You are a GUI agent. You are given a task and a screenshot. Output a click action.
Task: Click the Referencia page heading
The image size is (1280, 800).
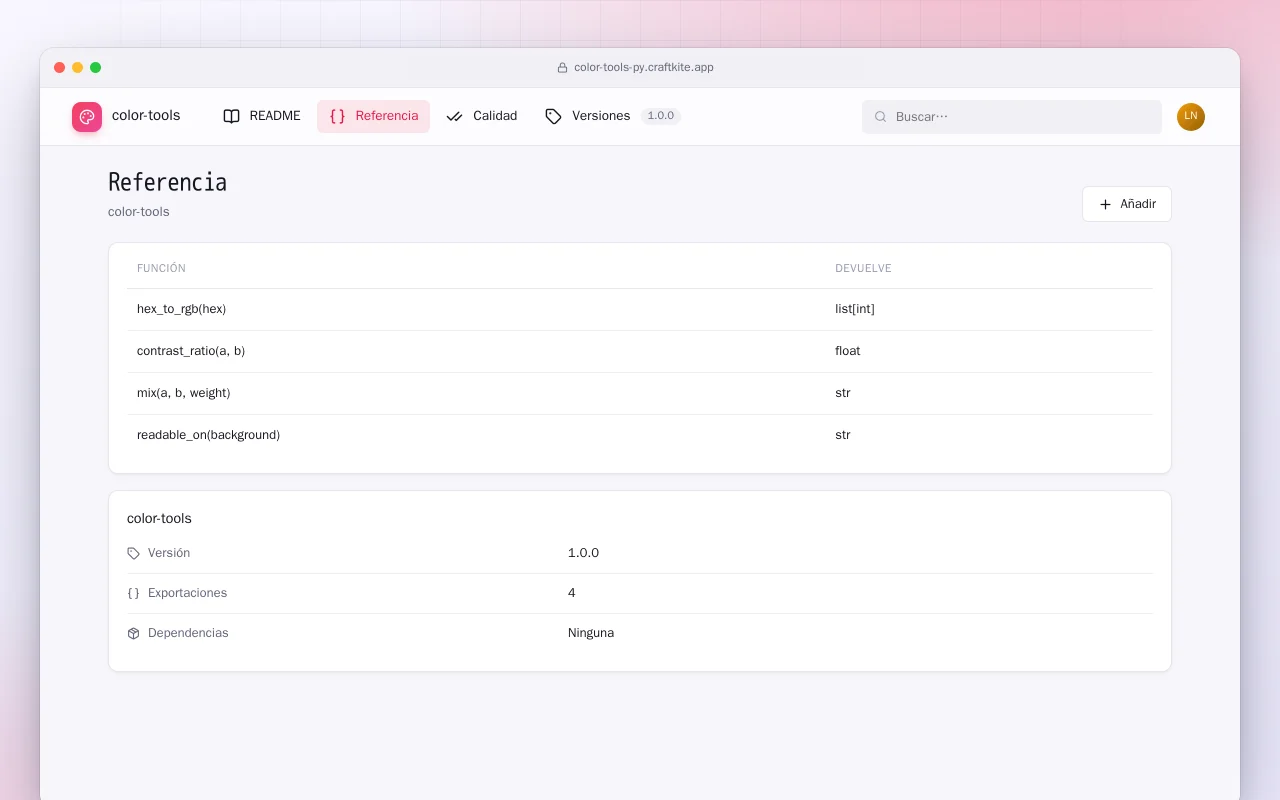(167, 183)
